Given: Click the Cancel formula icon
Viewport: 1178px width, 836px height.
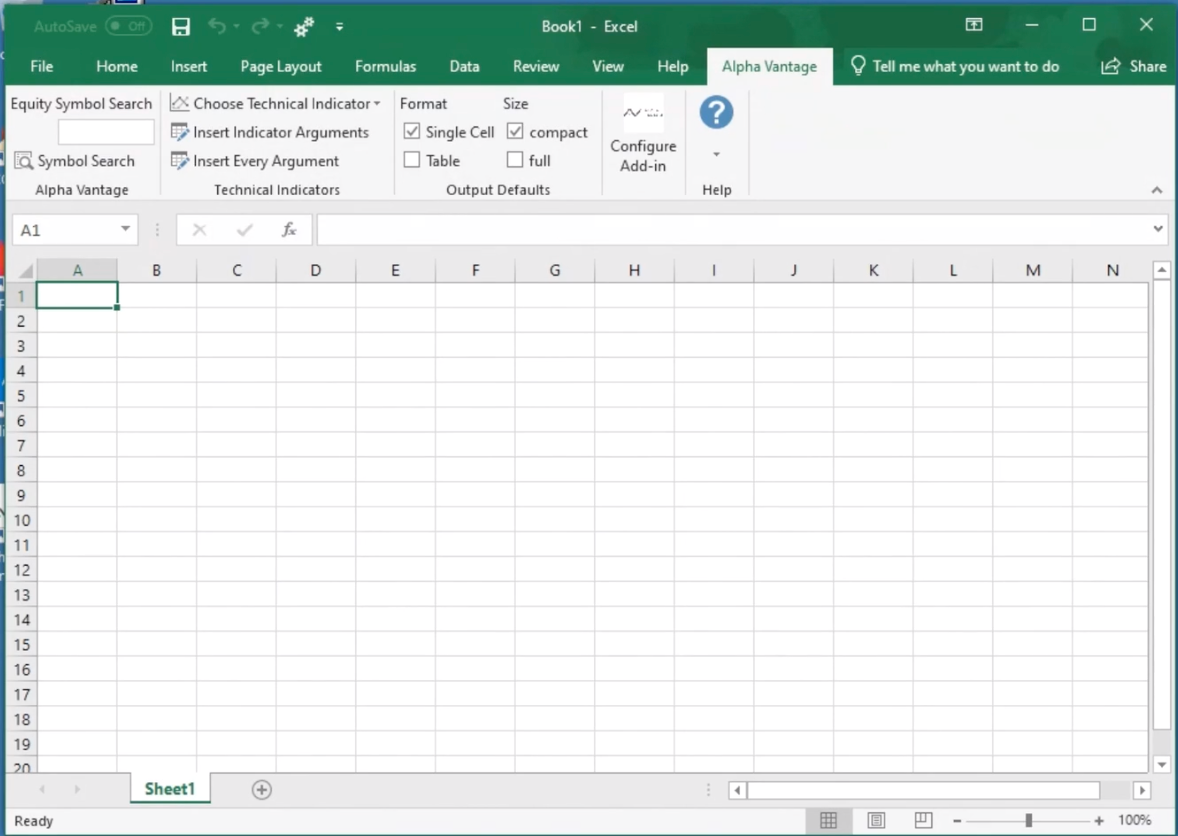Looking at the screenshot, I should tap(199, 230).
